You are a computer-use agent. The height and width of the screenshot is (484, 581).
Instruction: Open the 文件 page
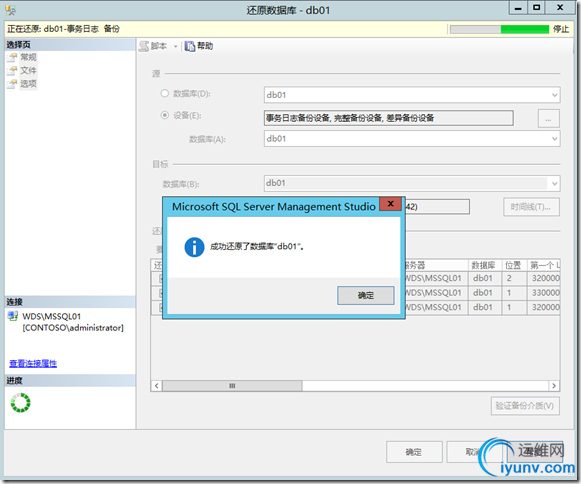click(x=29, y=70)
